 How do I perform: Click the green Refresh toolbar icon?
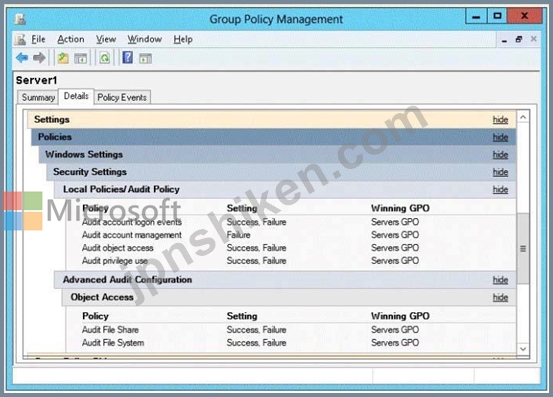click(105, 58)
